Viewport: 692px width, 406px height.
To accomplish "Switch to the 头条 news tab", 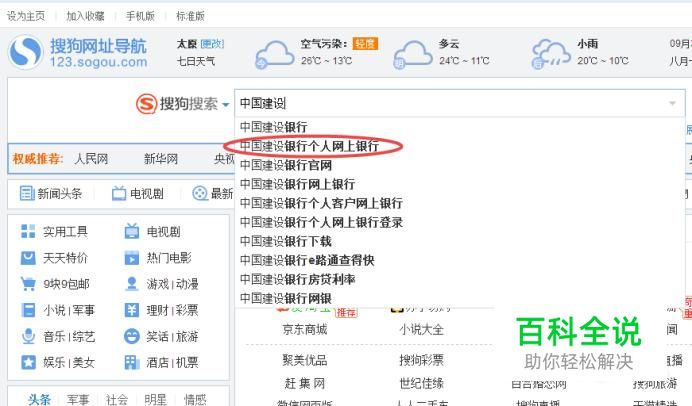I will [x=39, y=400].
